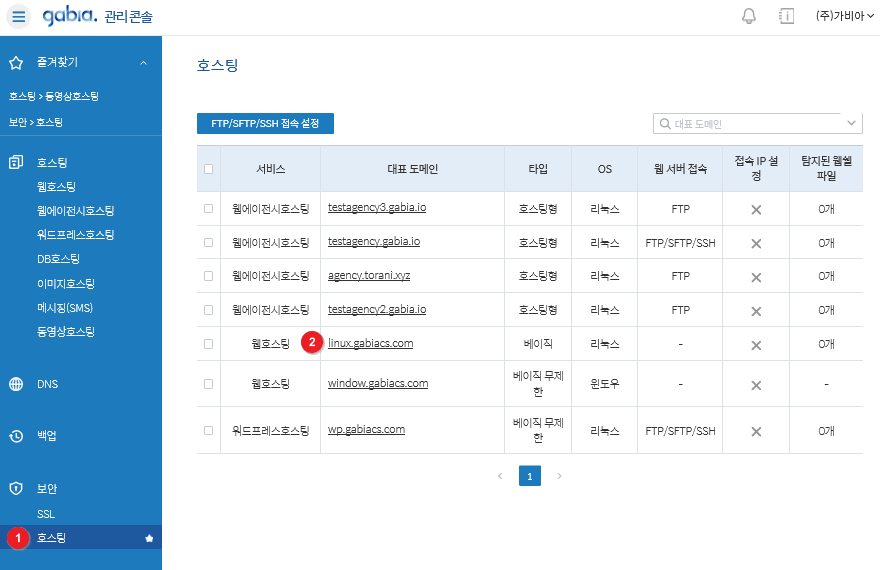Check the testagency2.gabia.io row checkbox
This screenshot has height=570, width=880.
coord(209,310)
